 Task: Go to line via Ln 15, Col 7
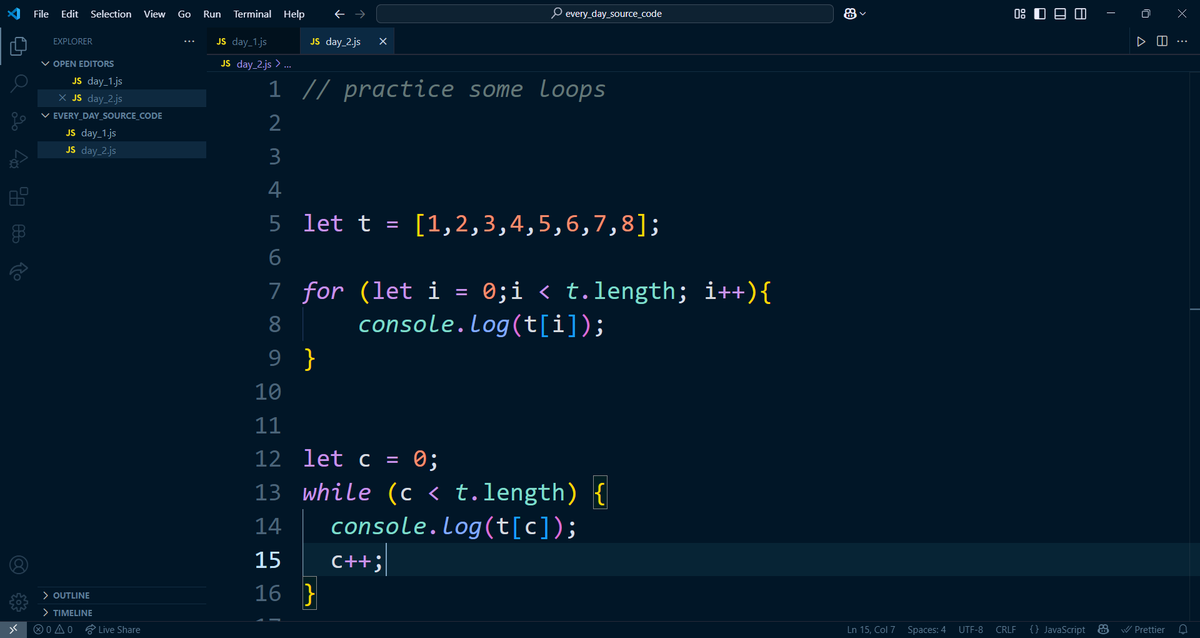(x=870, y=629)
